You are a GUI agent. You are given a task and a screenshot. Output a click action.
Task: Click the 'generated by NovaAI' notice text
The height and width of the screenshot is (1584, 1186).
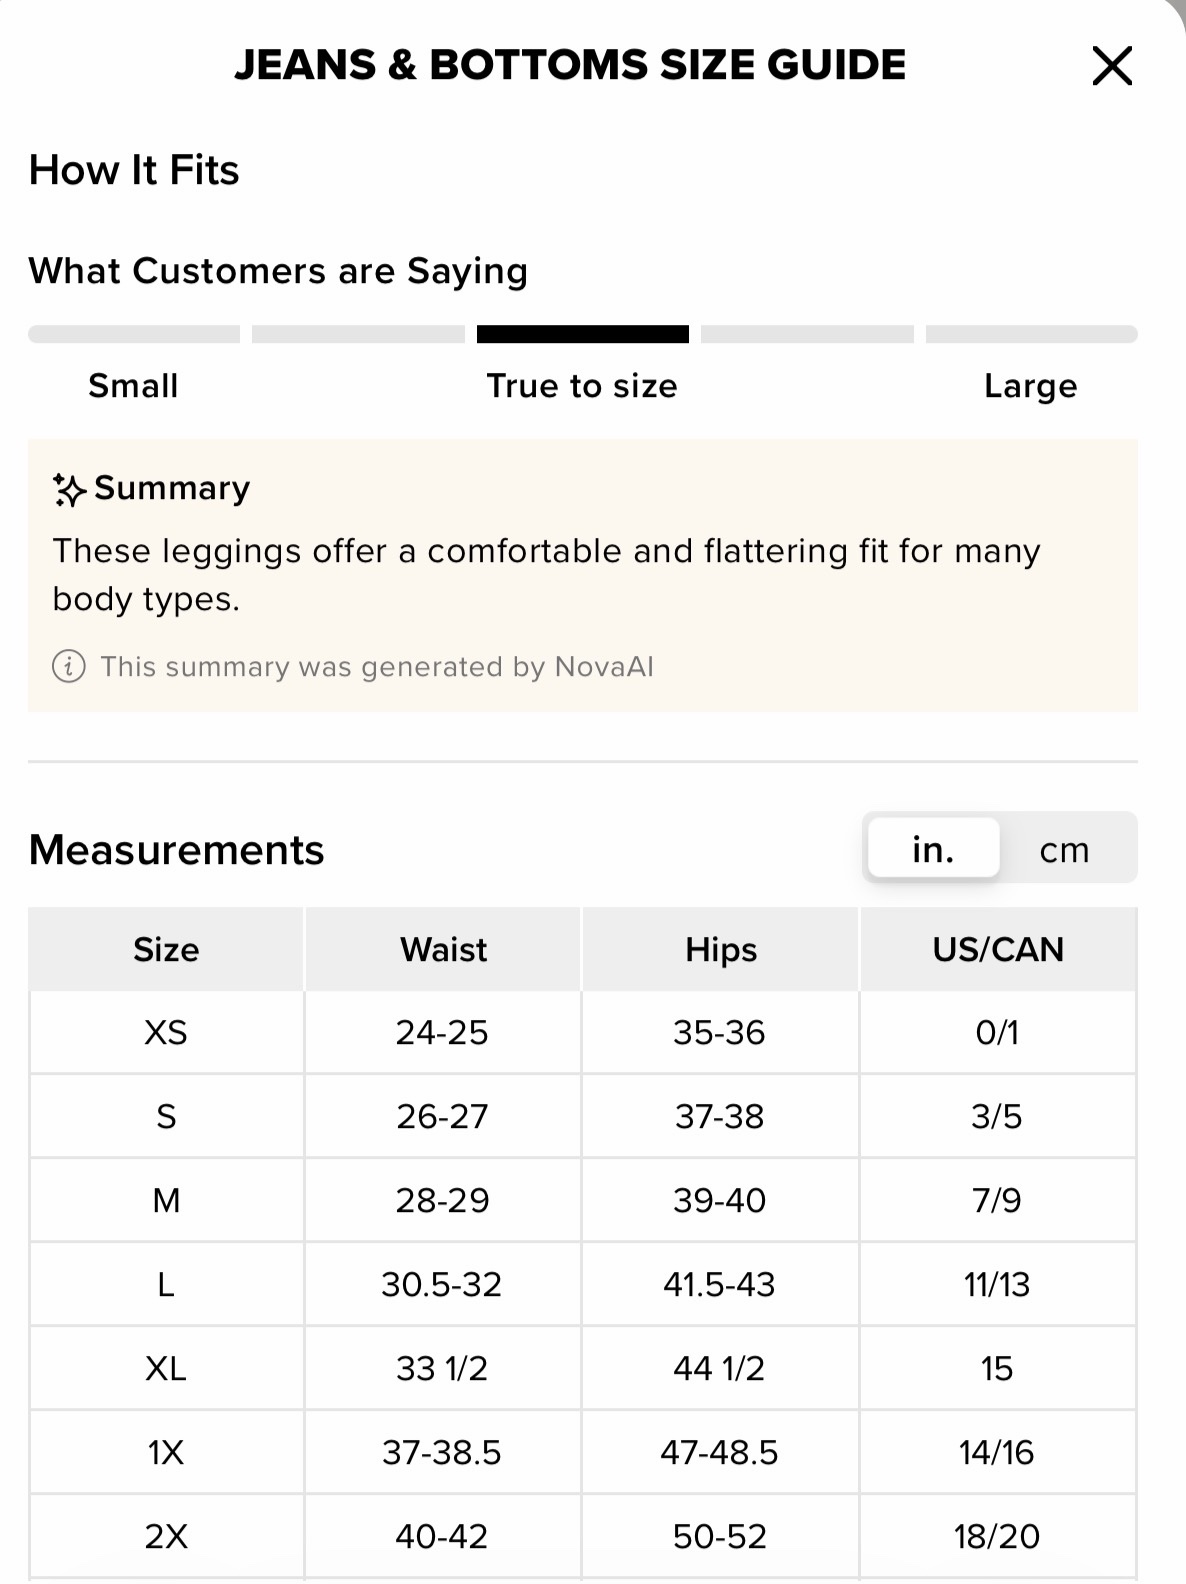click(377, 667)
